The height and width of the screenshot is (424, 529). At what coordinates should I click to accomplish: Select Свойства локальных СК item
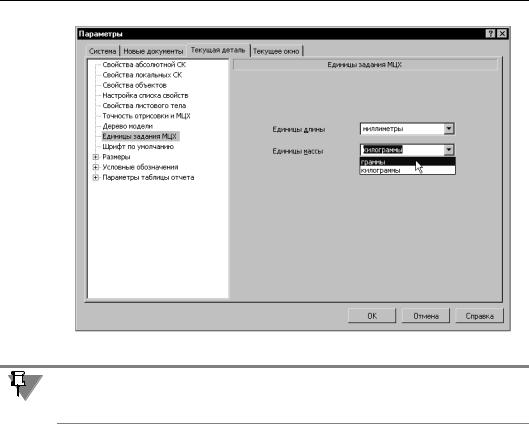[142, 75]
